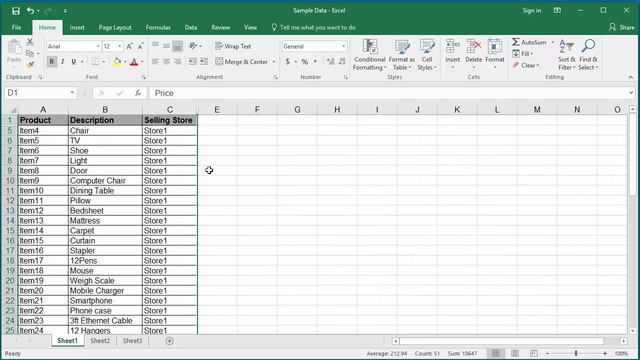
Task: Switch to the Insert ribbon tab
Action: click(x=77, y=27)
